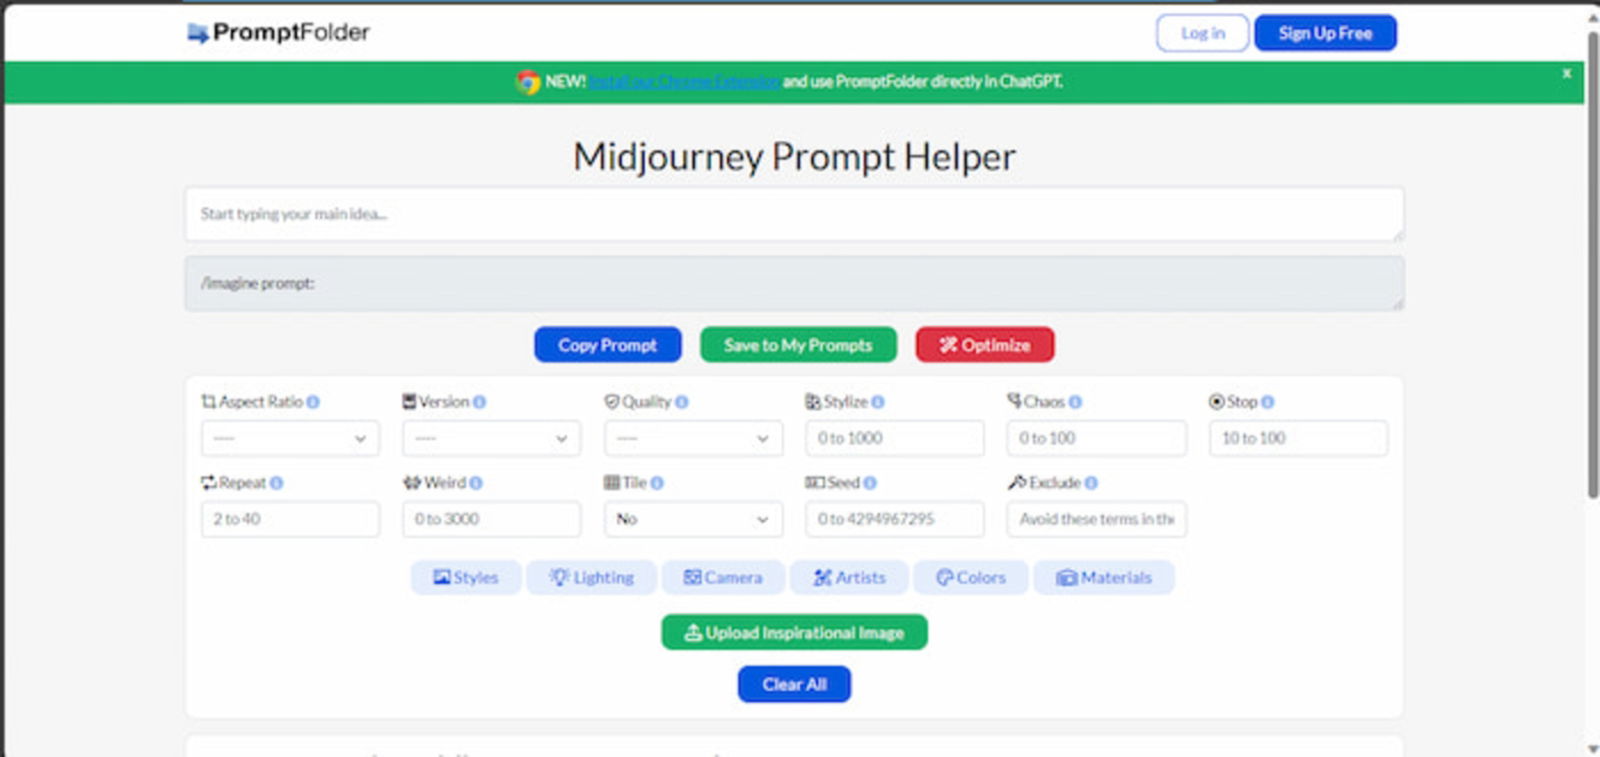Click the scrollbar down arrow
The image size is (1600, 757).
click(x=1592, y=749)
